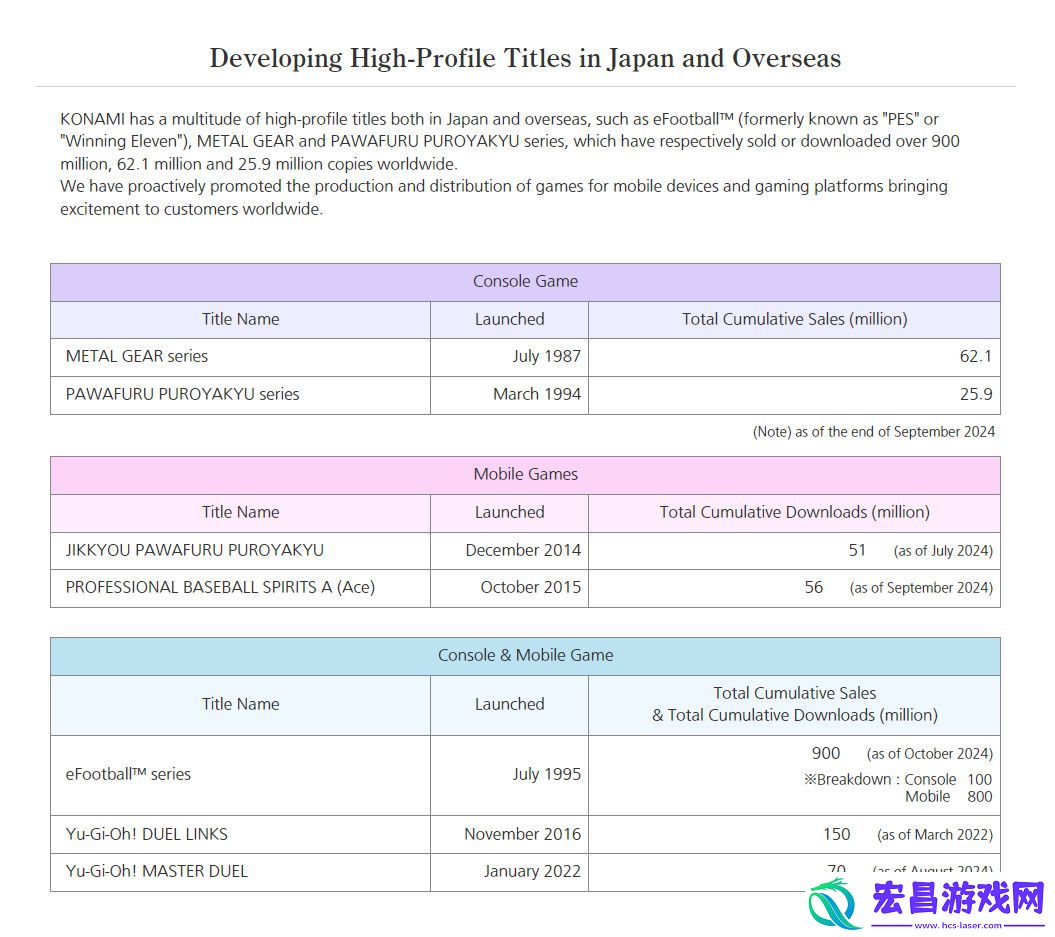The width and height of the screenshot is (1055, 937).
Task: Click 'eFootball™ series' title cell
Action: [240, 775]
